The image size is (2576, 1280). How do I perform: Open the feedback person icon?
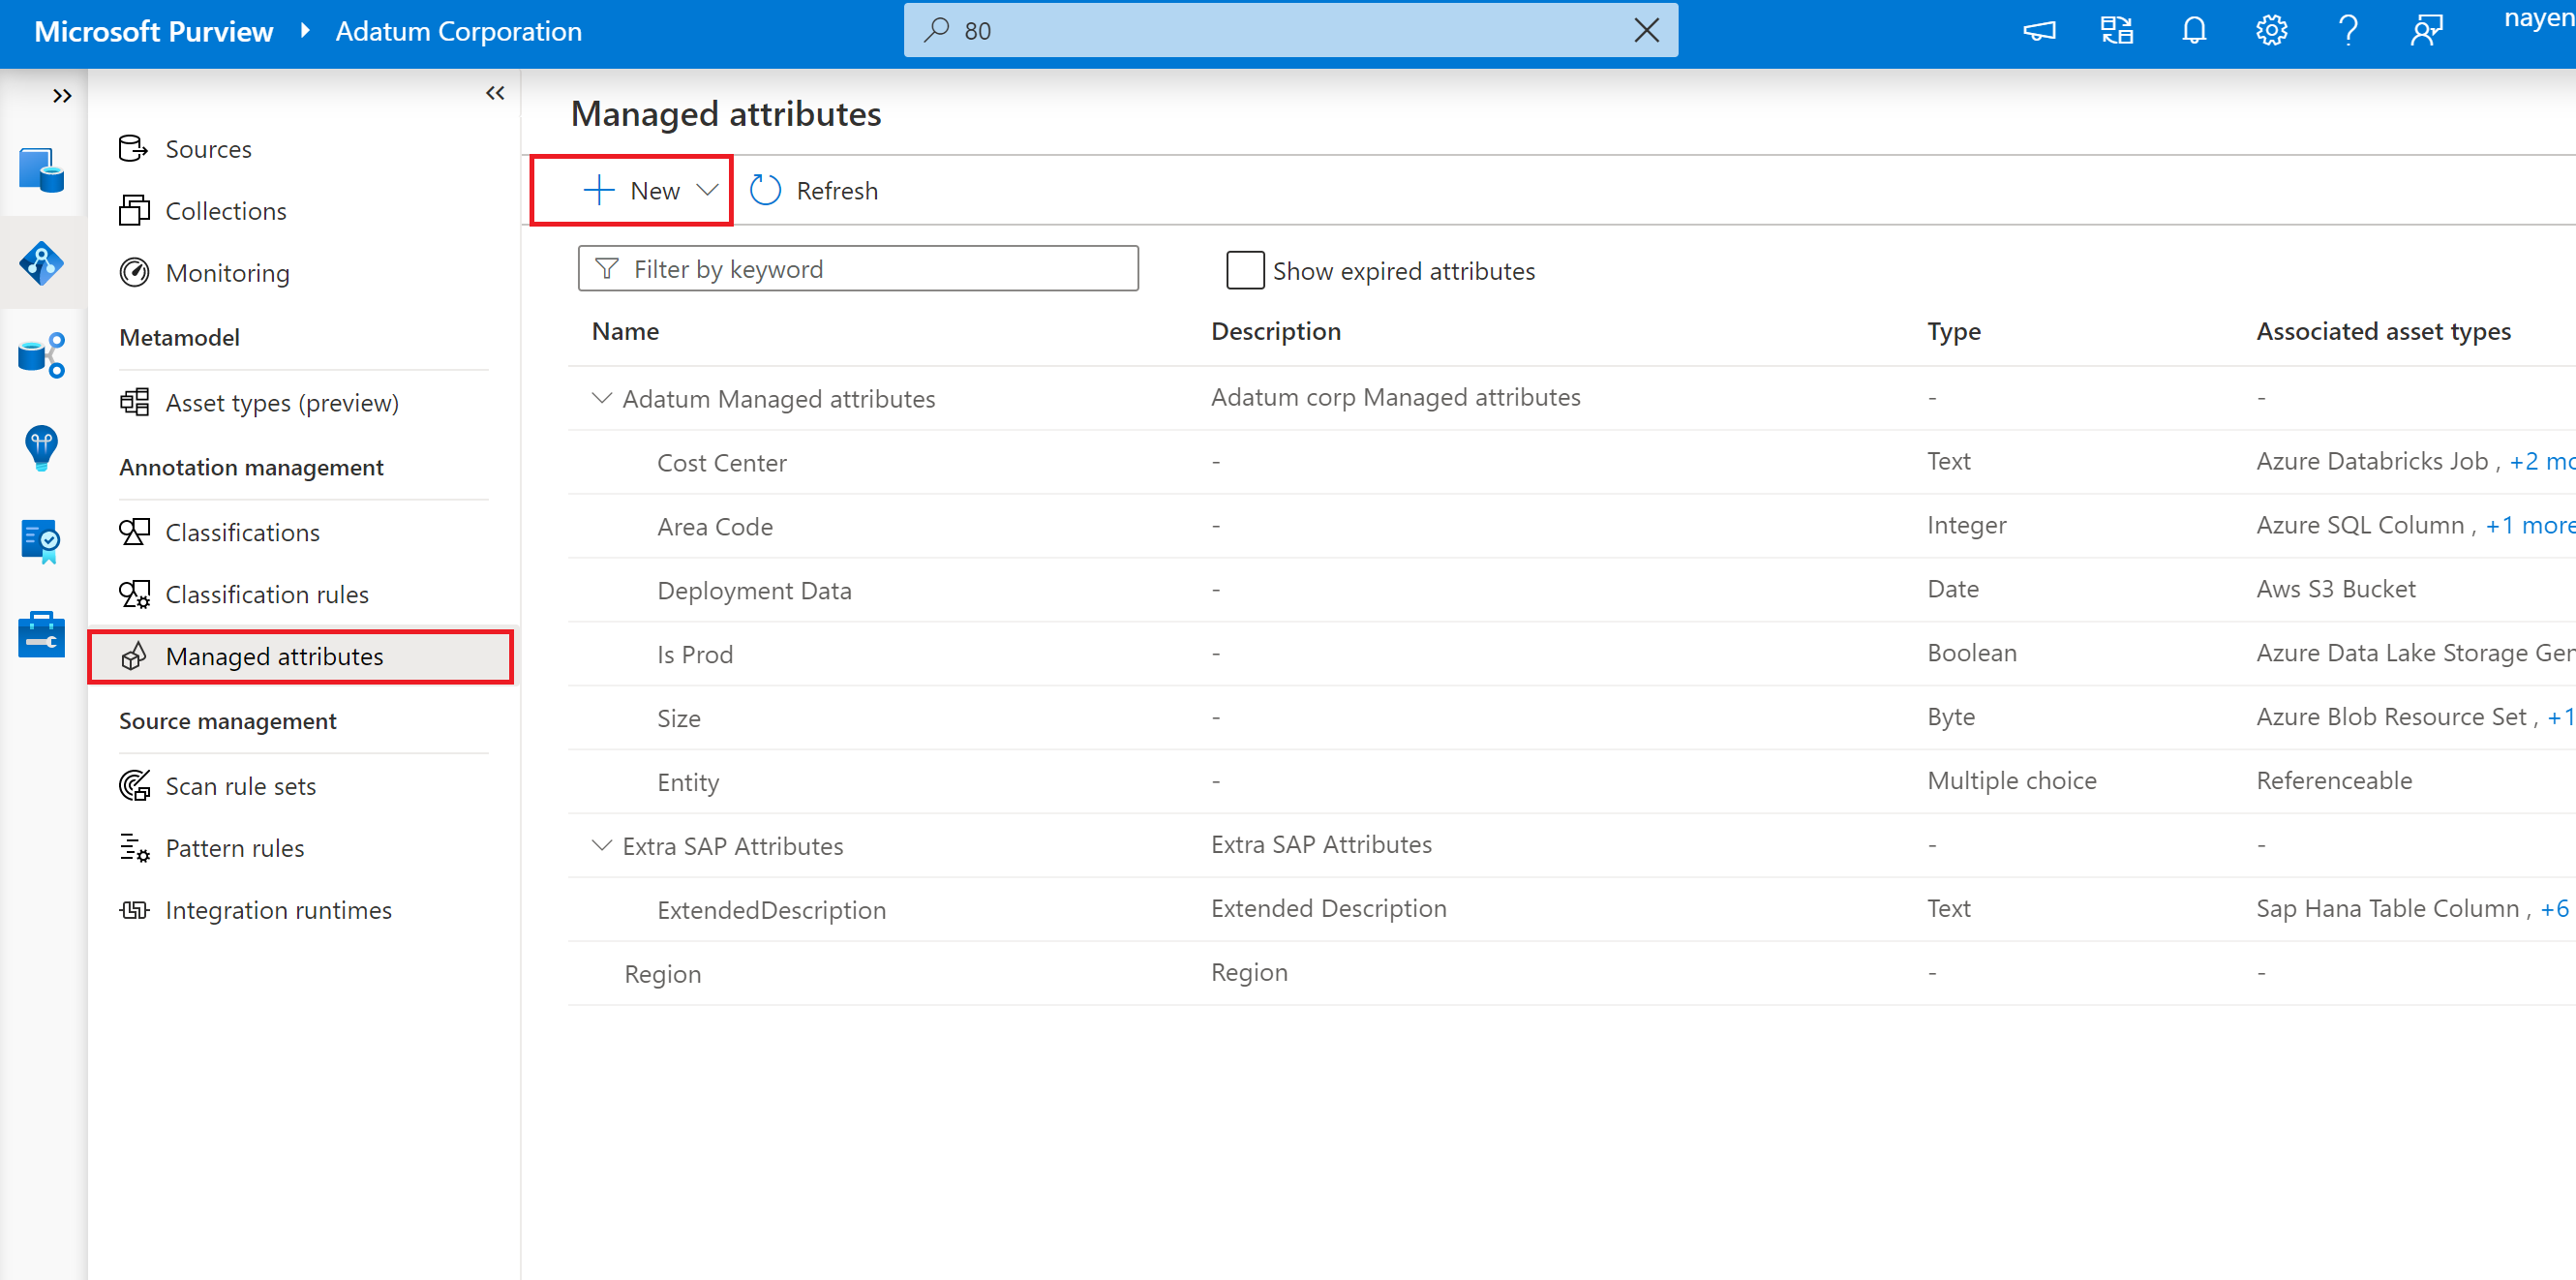(2425, 30)
